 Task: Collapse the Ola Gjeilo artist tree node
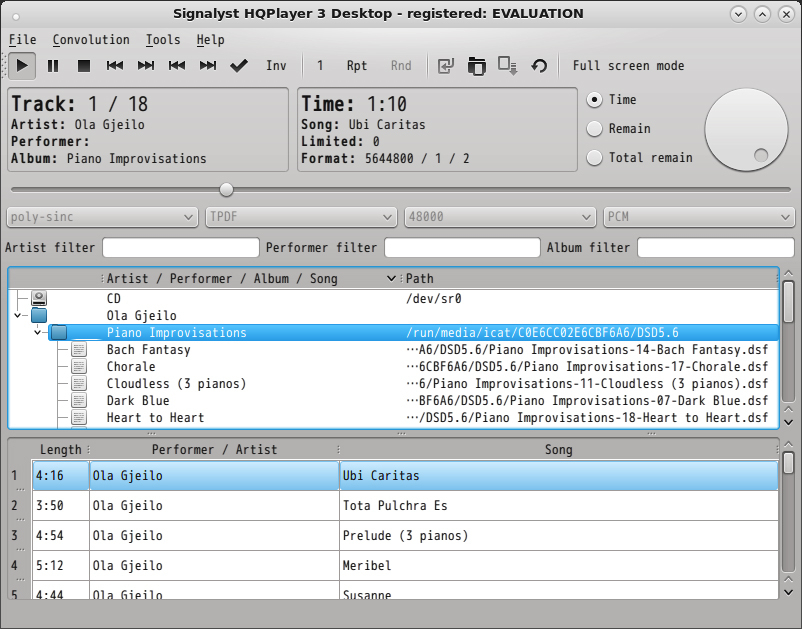point(18,315)
